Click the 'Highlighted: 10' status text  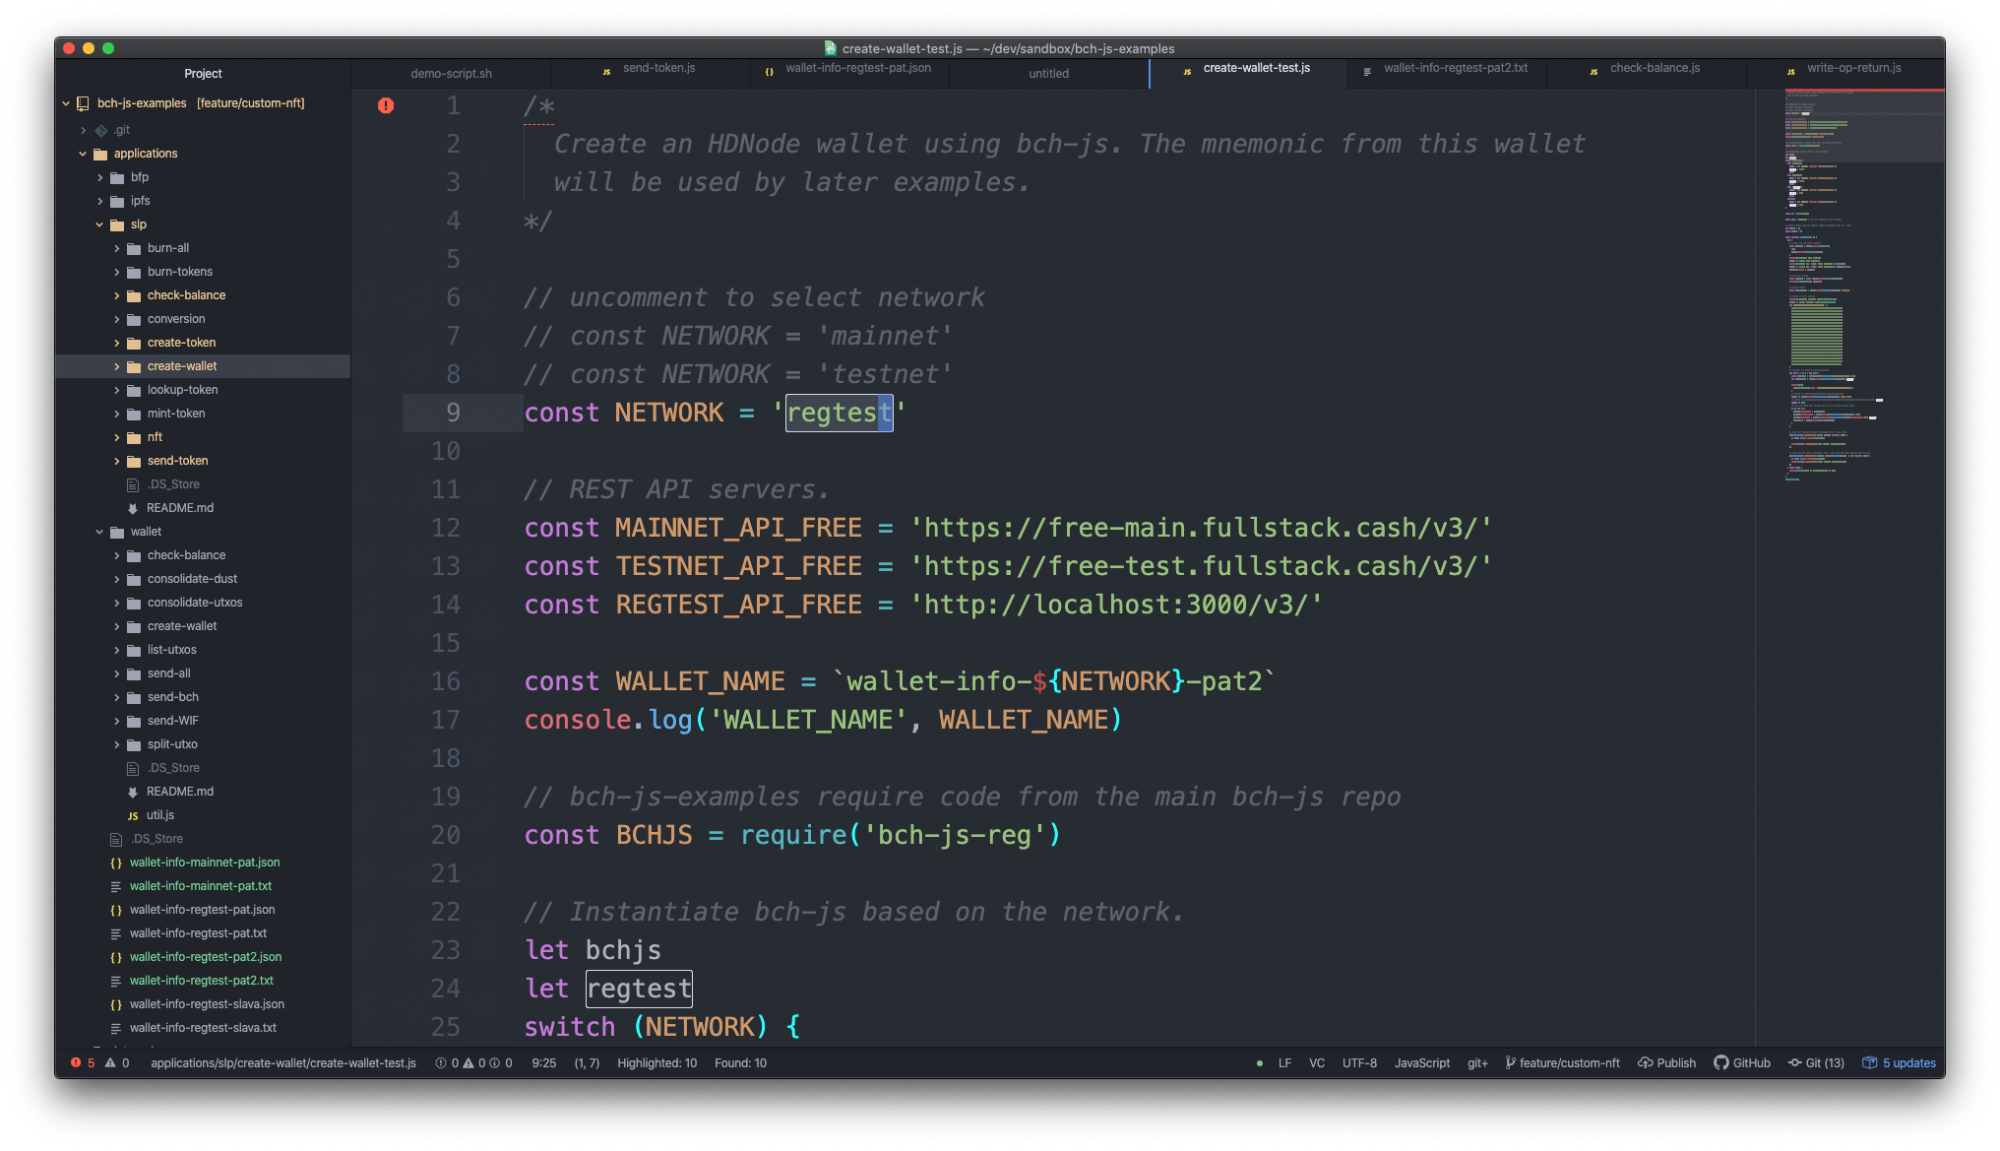(x=657, y=1063)
